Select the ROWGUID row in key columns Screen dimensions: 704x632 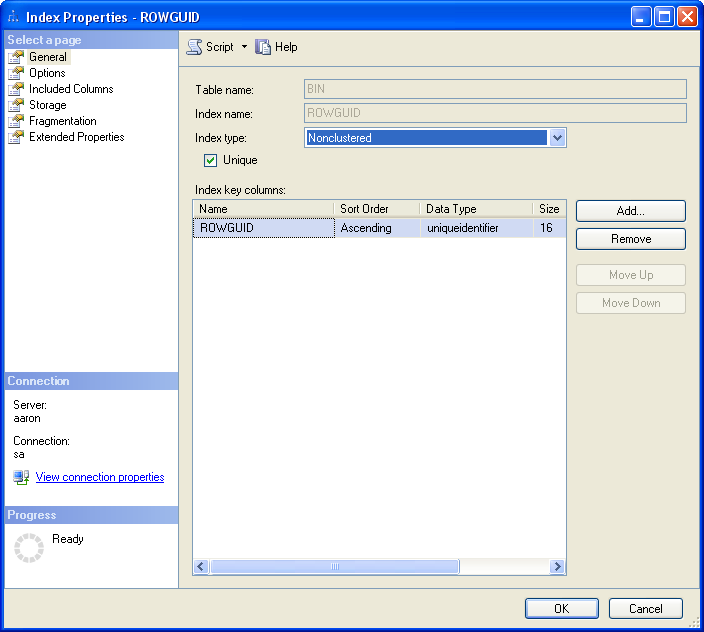point(263,228)
